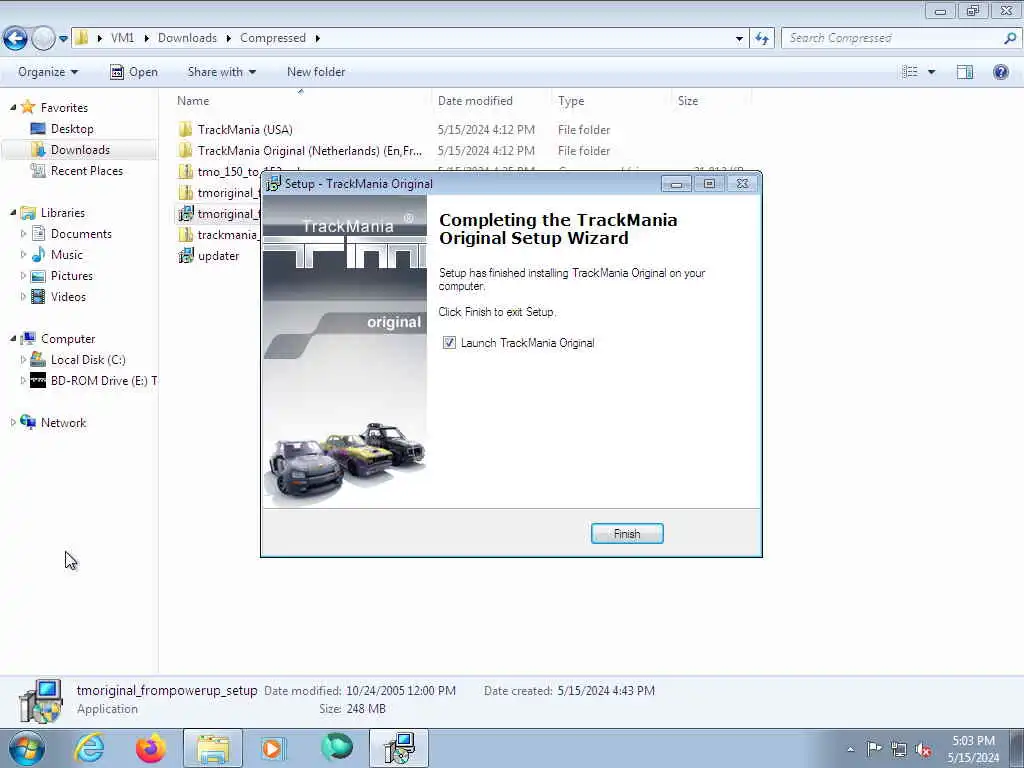The image size is (1024, 768).
Task: Click the Videos library icon
Action: (39, 296)
